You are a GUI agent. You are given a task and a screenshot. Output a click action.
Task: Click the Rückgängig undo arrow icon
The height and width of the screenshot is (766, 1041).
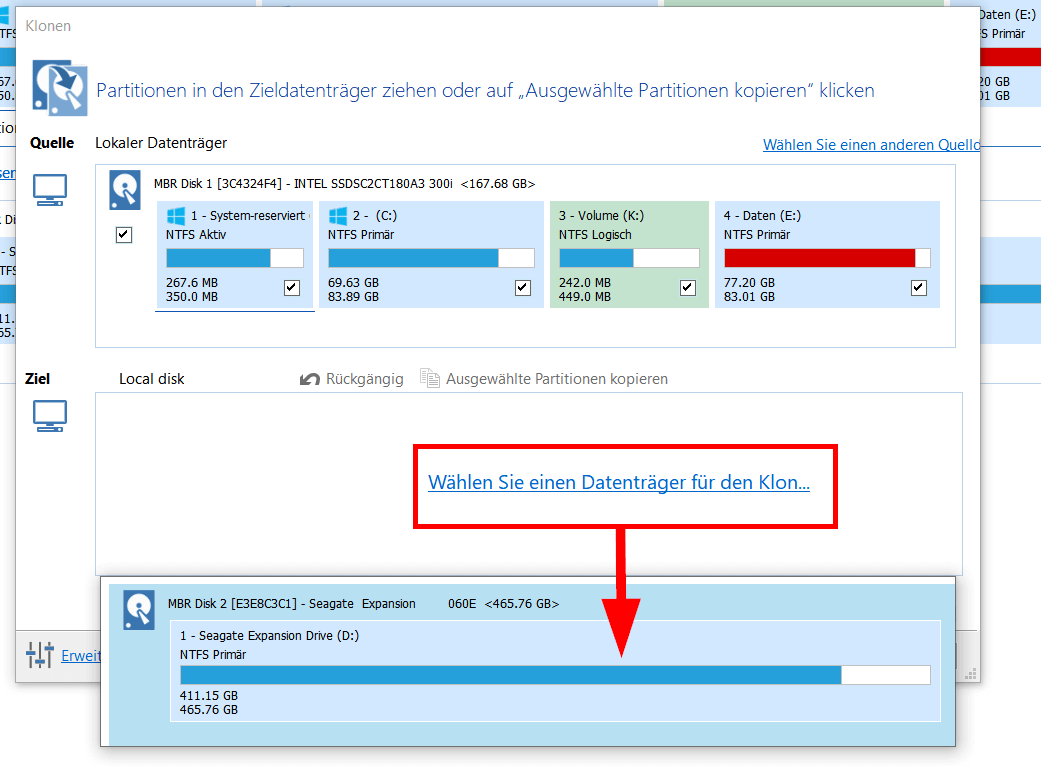tap(309, 379)
